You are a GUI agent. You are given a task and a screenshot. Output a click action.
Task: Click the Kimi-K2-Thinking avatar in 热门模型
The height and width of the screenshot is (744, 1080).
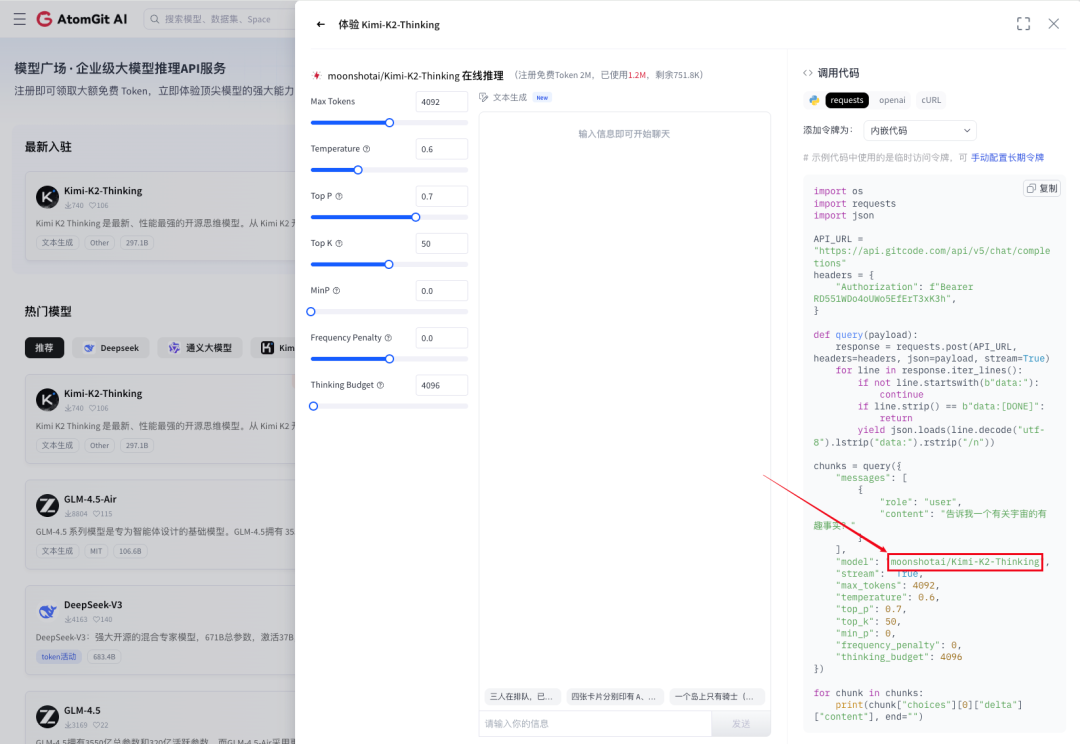pos(48,400)
